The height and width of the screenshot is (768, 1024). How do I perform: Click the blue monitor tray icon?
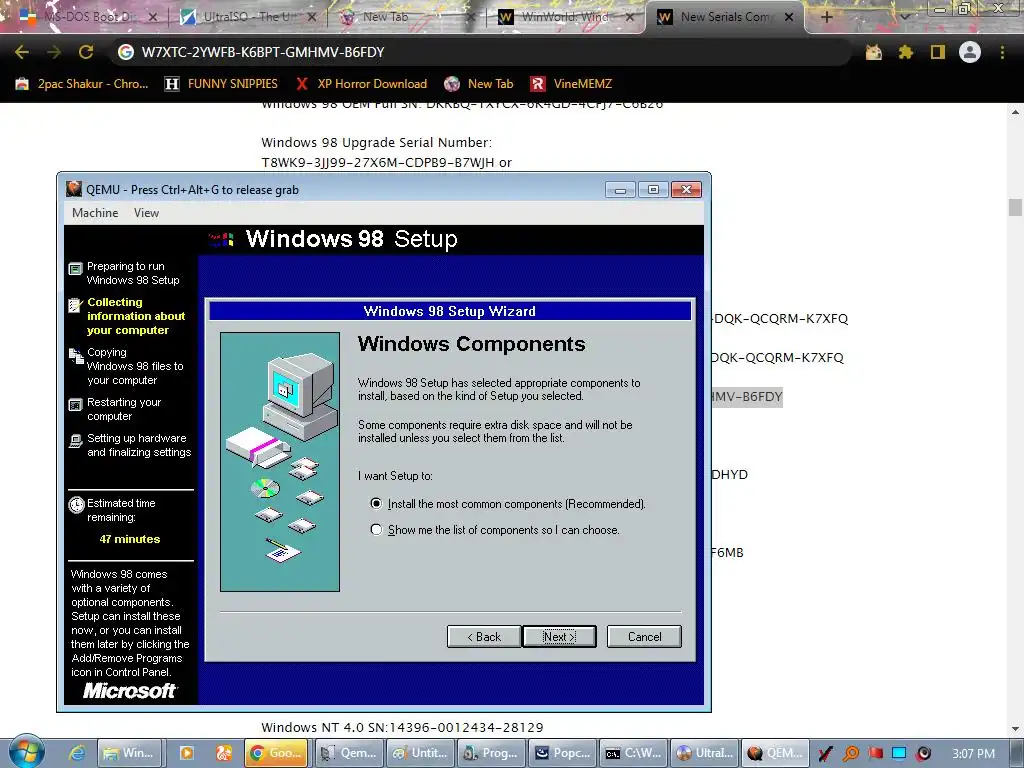click(899, 754)
